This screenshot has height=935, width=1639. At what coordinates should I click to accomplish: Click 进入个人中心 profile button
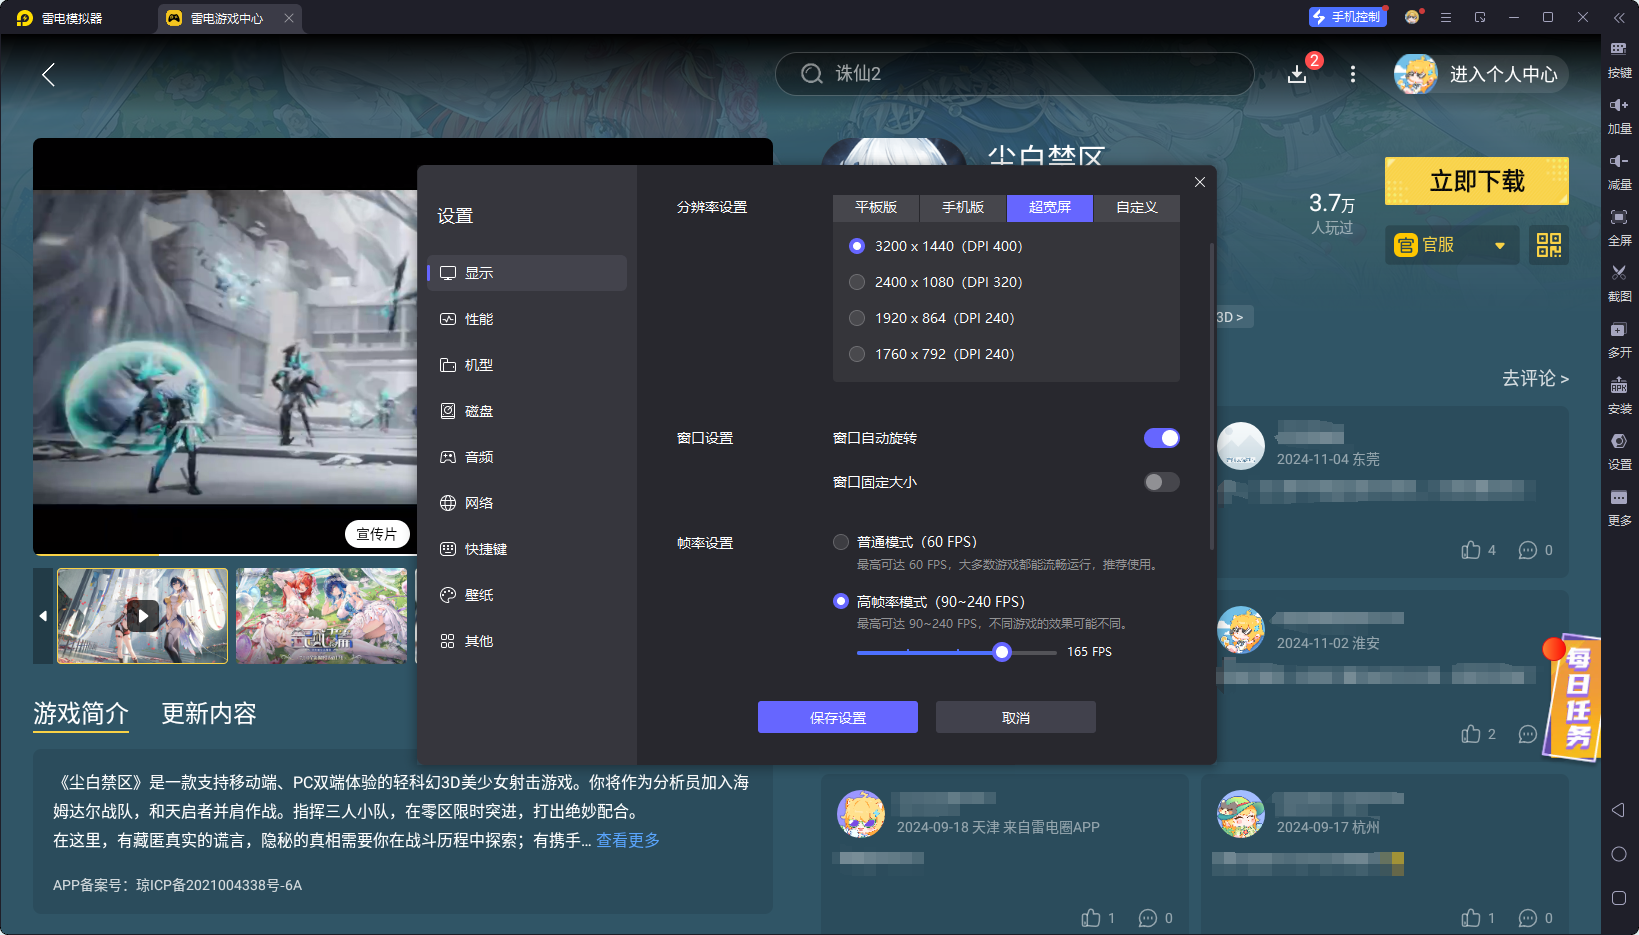pyautogui.click(x=1481, y=74)
